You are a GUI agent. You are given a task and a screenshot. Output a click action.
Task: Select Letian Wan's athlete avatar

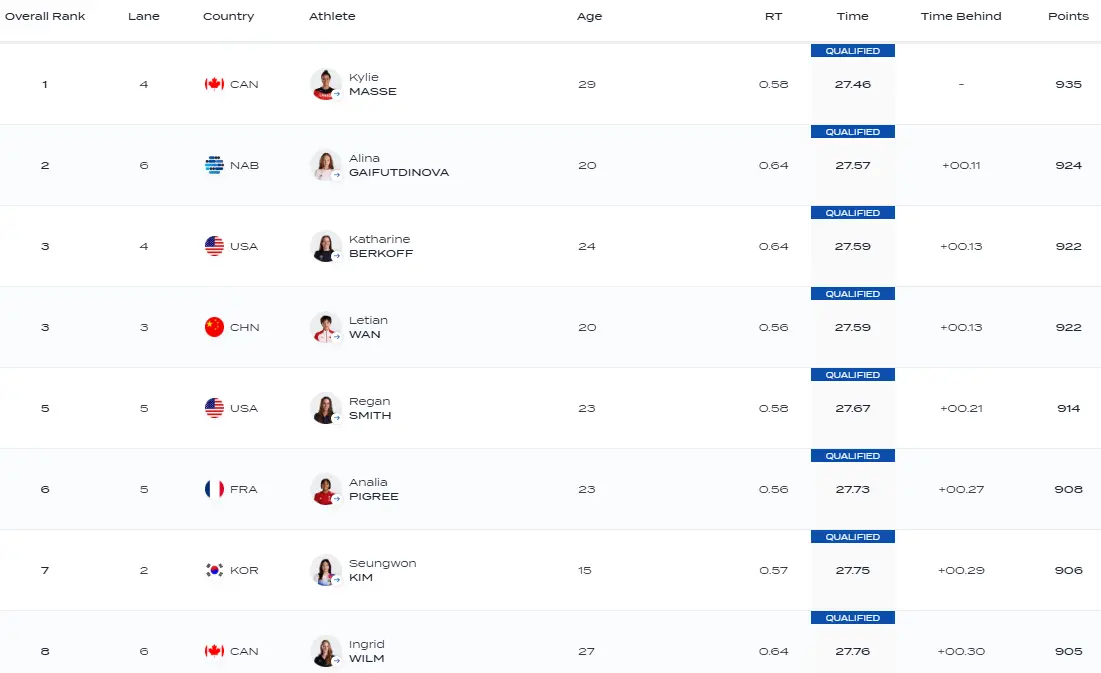click(x=326, y=327)
